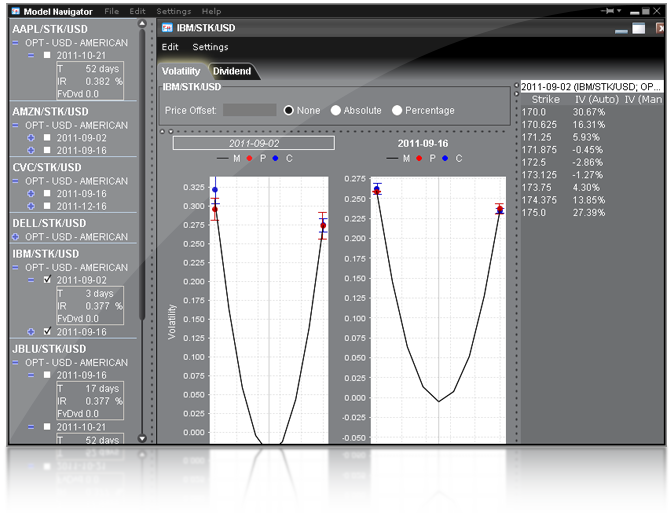
Task: Select the 2011-09-16 chart title
Action: pyautogui.click(x=423, y=144)
